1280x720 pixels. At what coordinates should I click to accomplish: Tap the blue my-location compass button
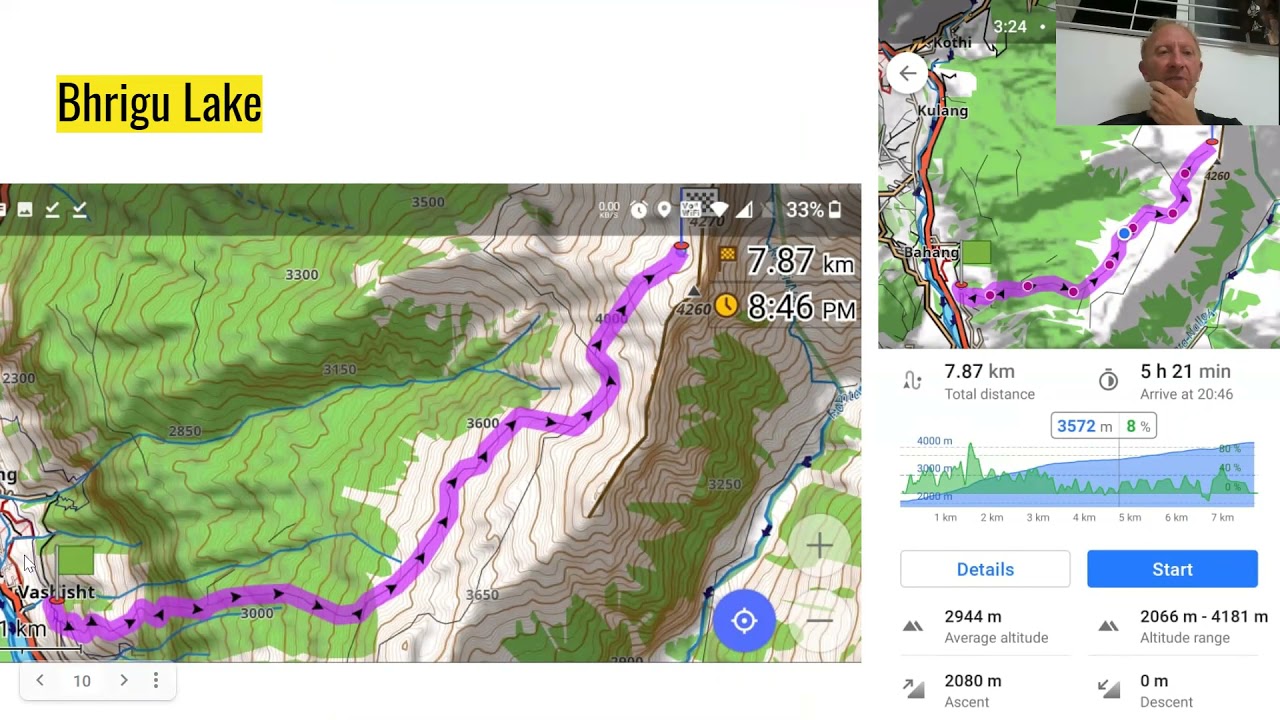pyautogui.click(x=744, y=621)
